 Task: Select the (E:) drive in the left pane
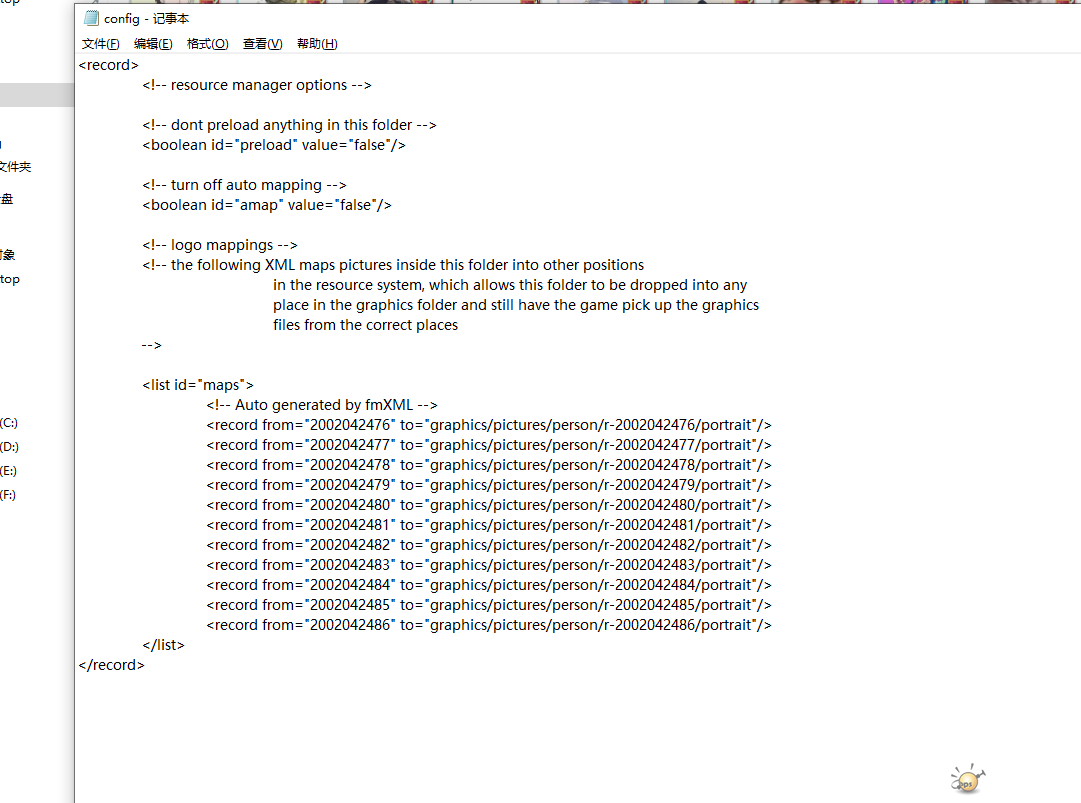pyautogui.click(x=9, y=471)
